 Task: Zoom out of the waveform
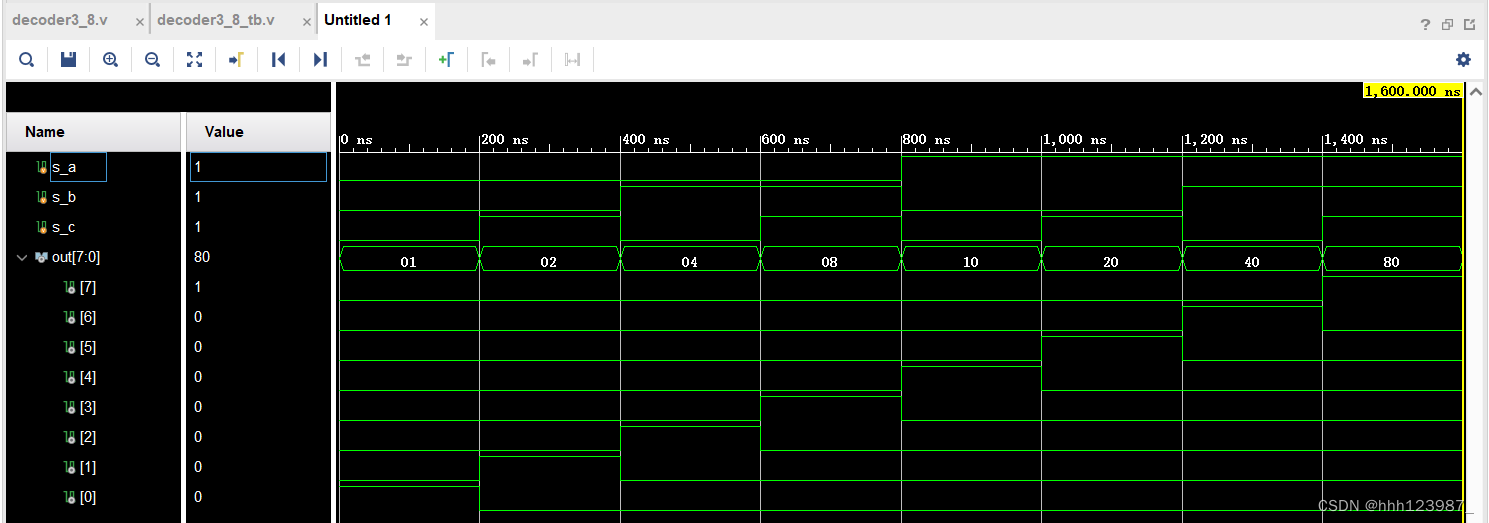(153, 60)
